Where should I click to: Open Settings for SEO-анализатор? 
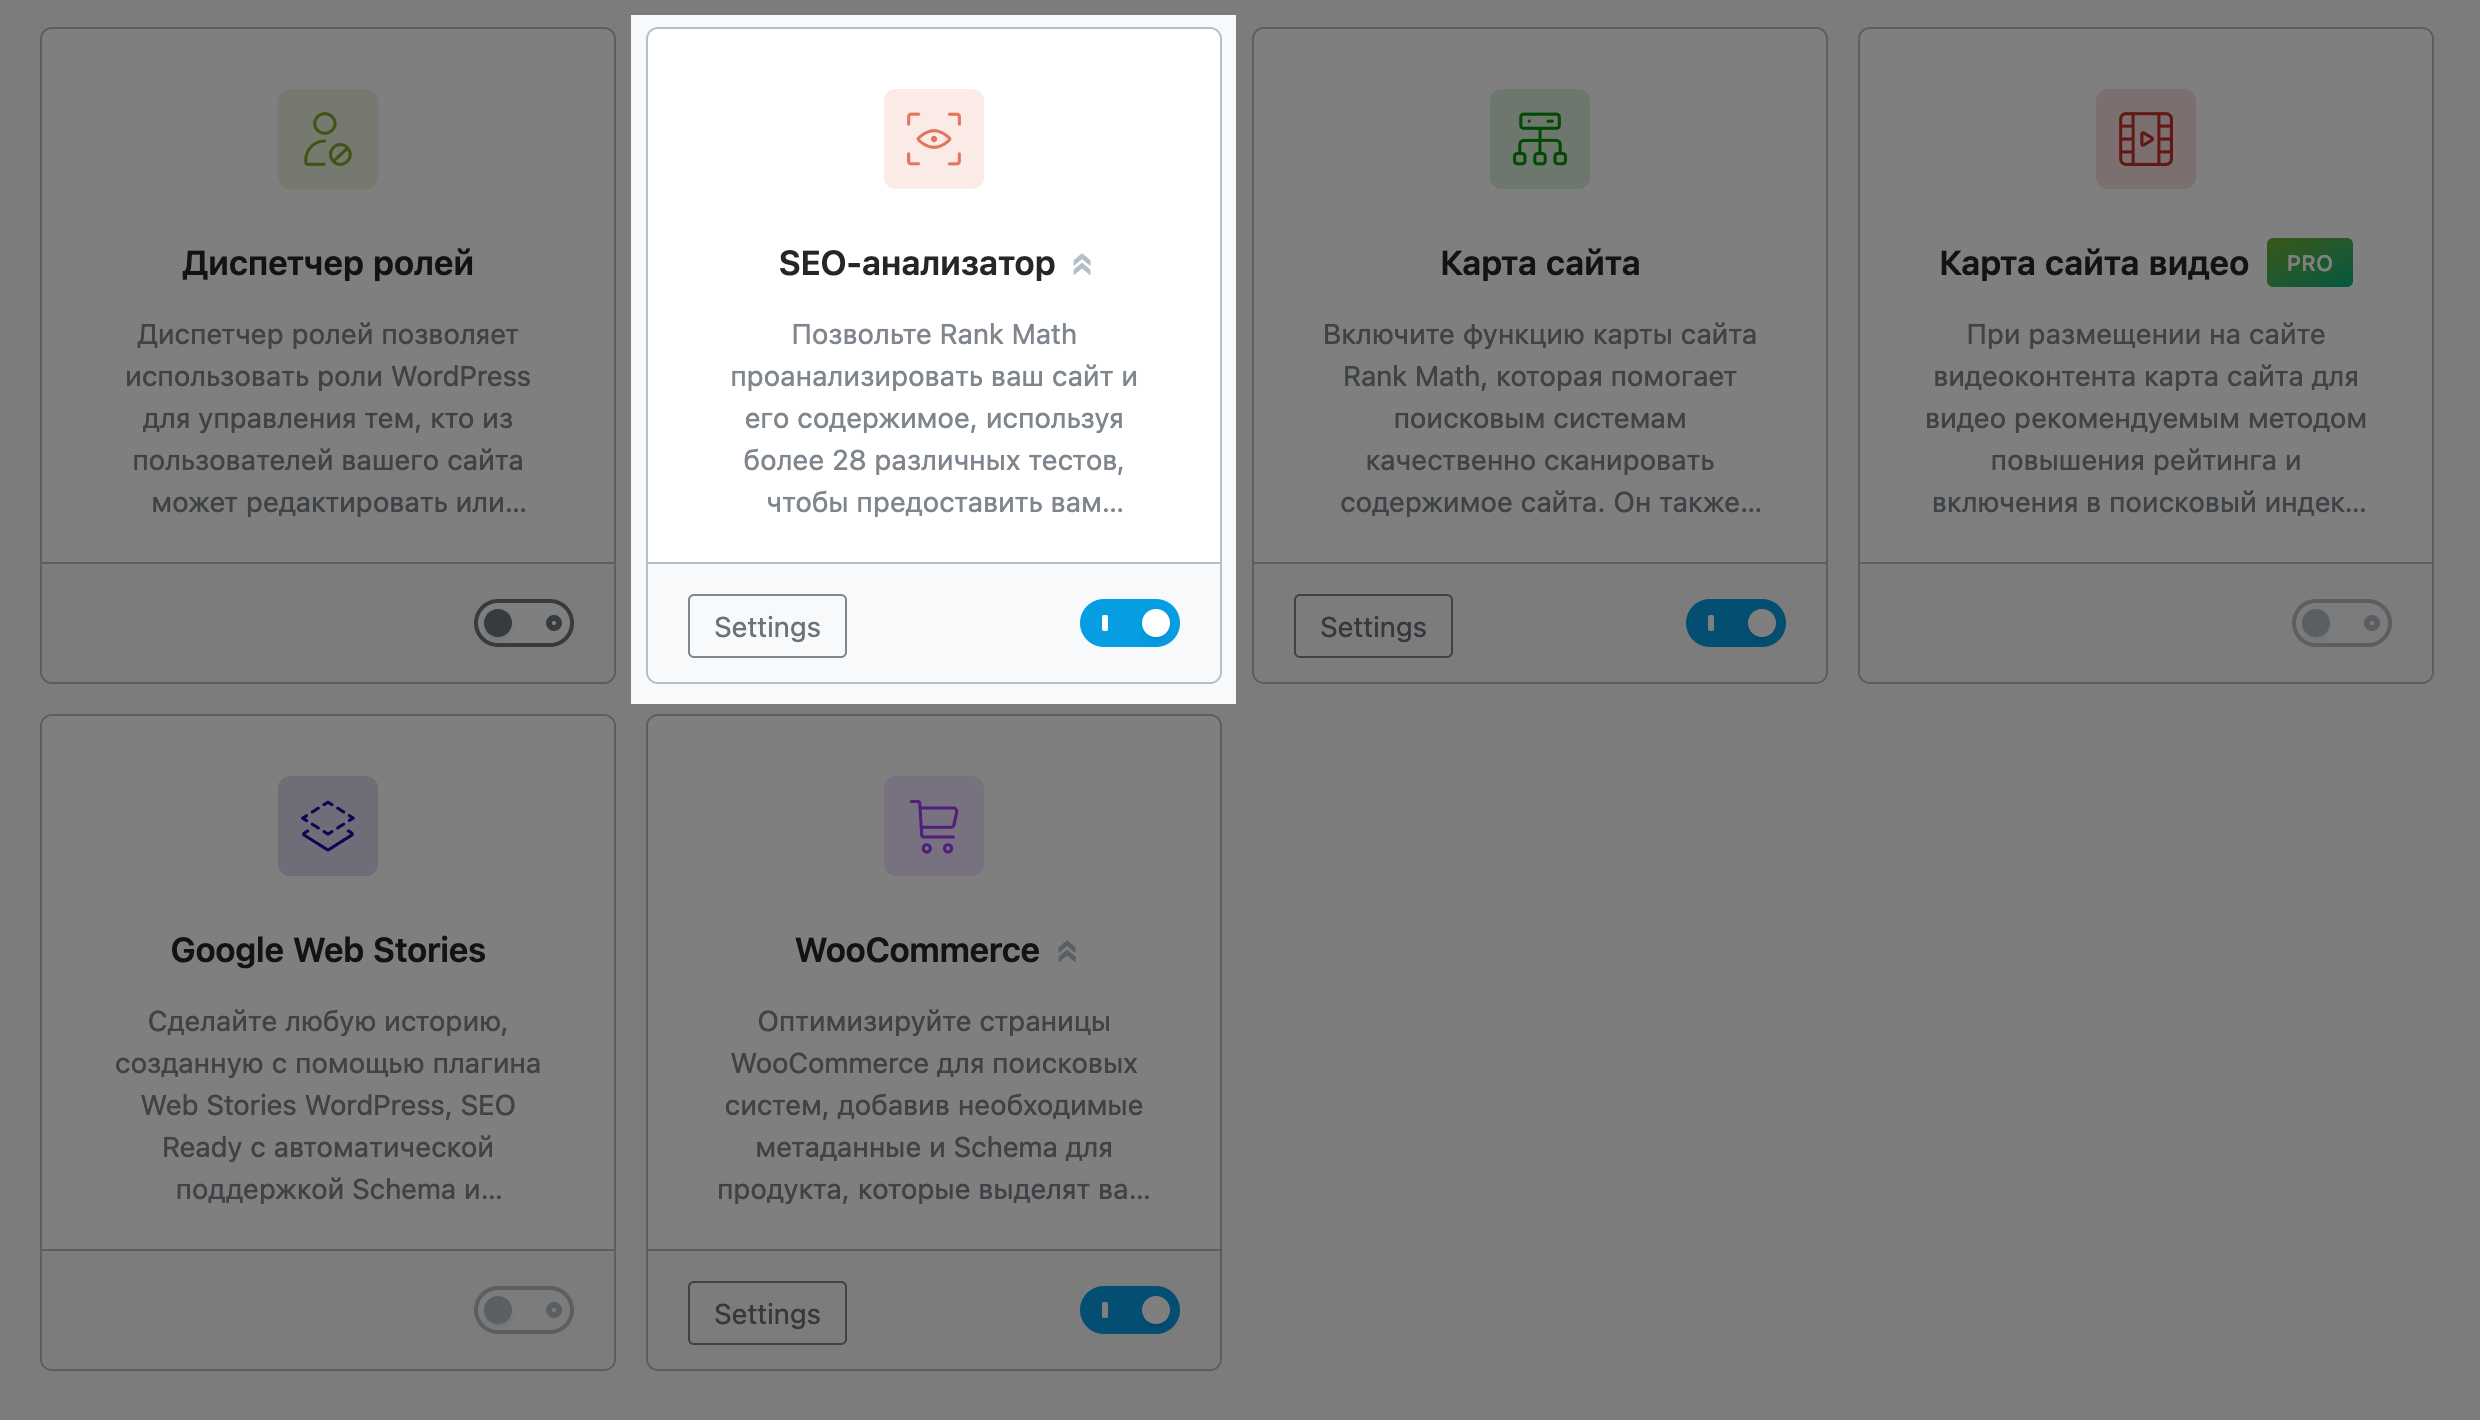coord(767,626)
